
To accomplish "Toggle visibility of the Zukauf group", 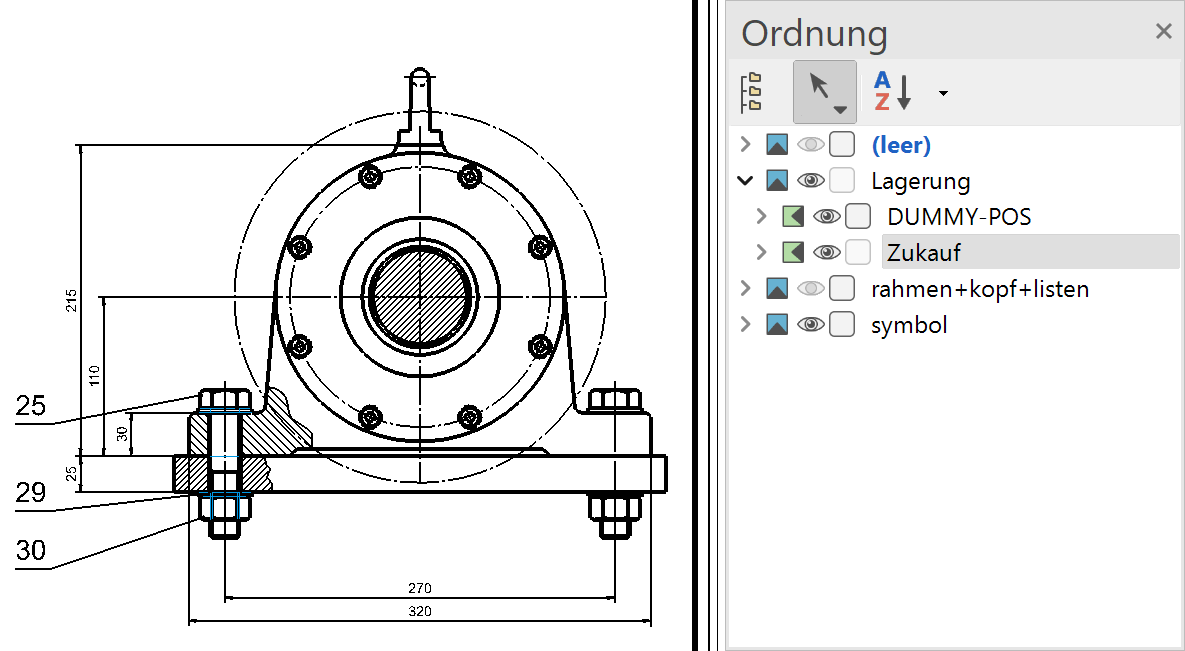I will click(x=826, y=253).
